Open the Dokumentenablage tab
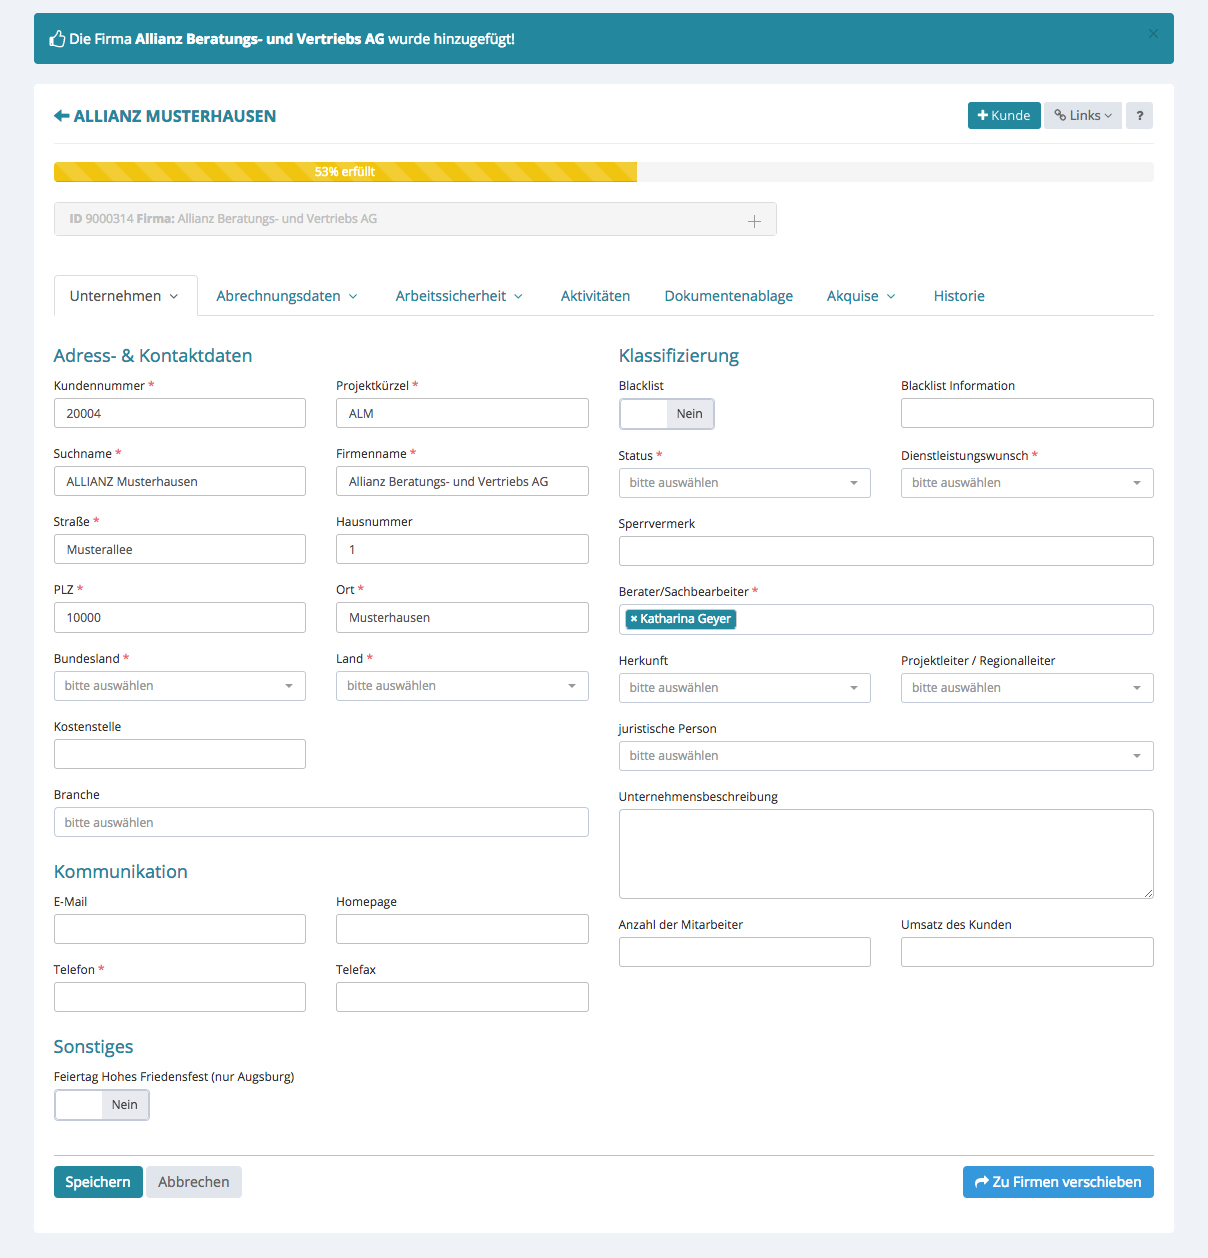 coord(728,296)
